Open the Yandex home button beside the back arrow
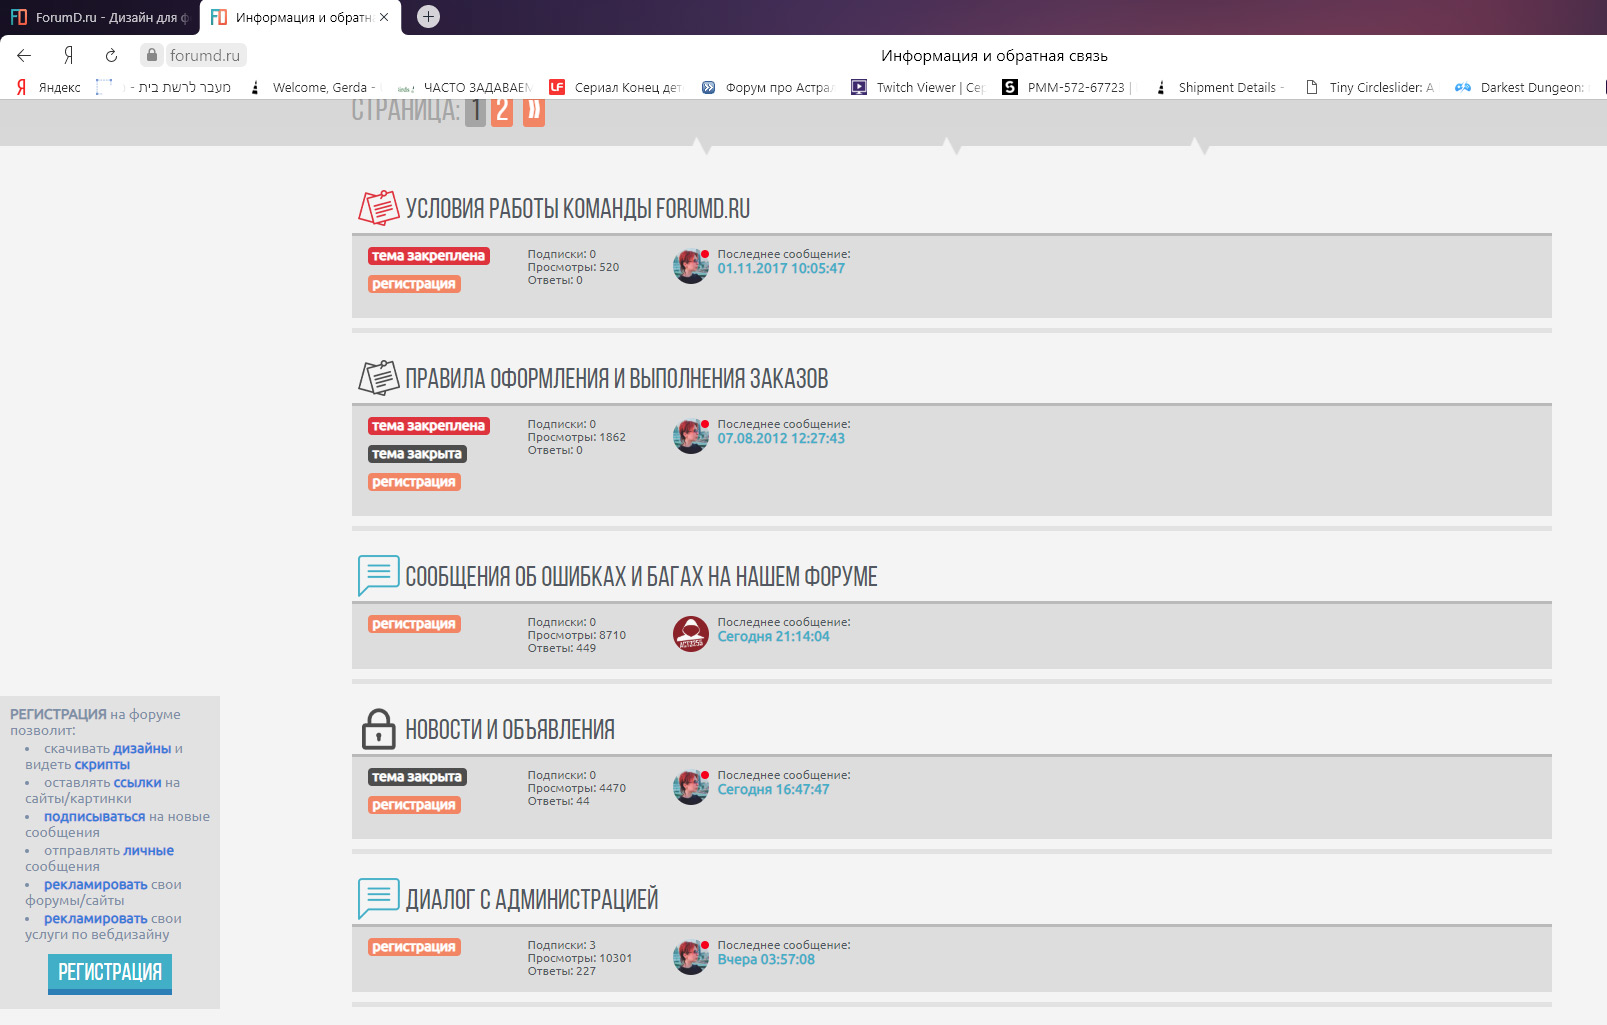The height and width of the screenshot is (1025, 1607). 68,56
